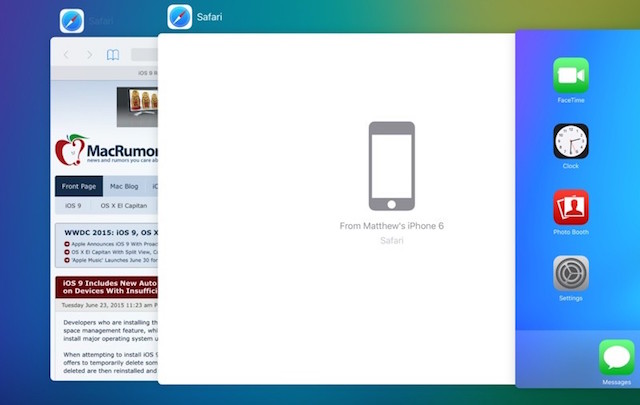Open the 'iOS 9 Includes New Auto' article headline
The height and width of the screenshot is (405, 640).
tap(109, 287)
